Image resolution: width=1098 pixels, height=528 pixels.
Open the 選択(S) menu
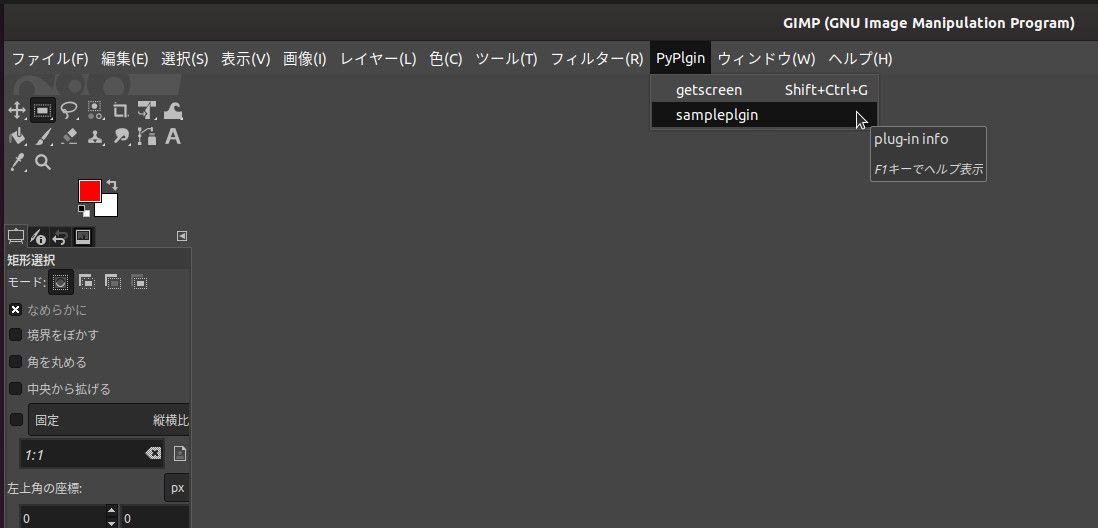(185, 59)
